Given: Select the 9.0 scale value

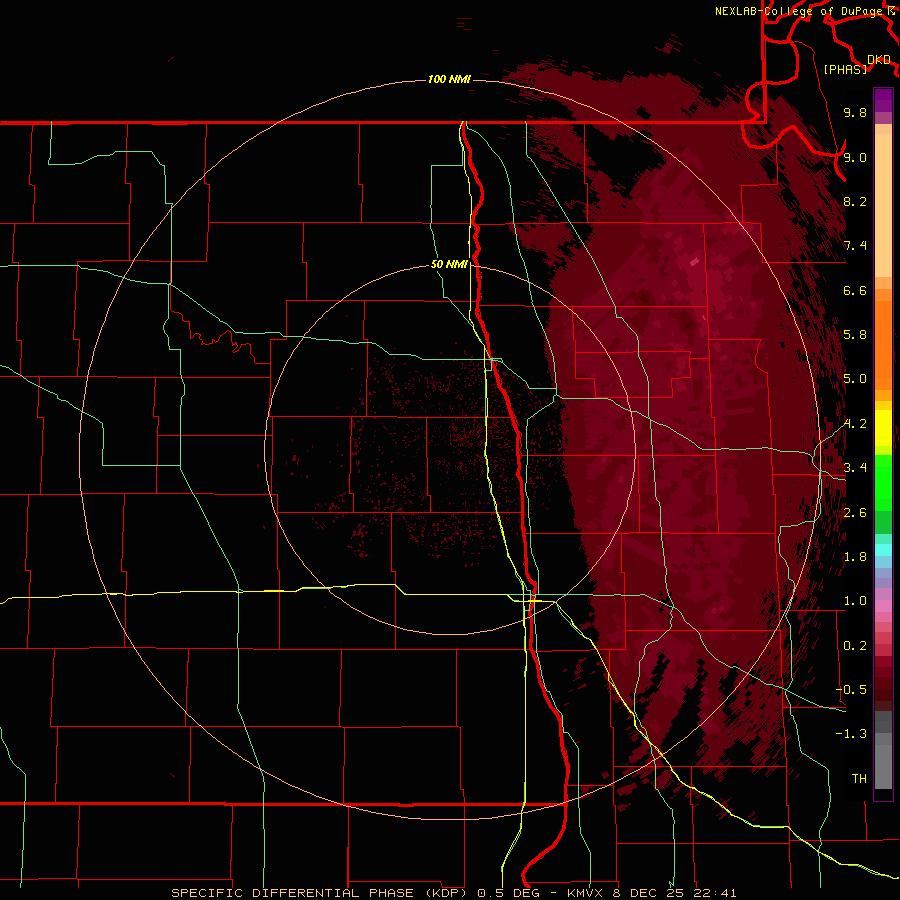Looking at the screenshot, I should click(x=855, y=157).
